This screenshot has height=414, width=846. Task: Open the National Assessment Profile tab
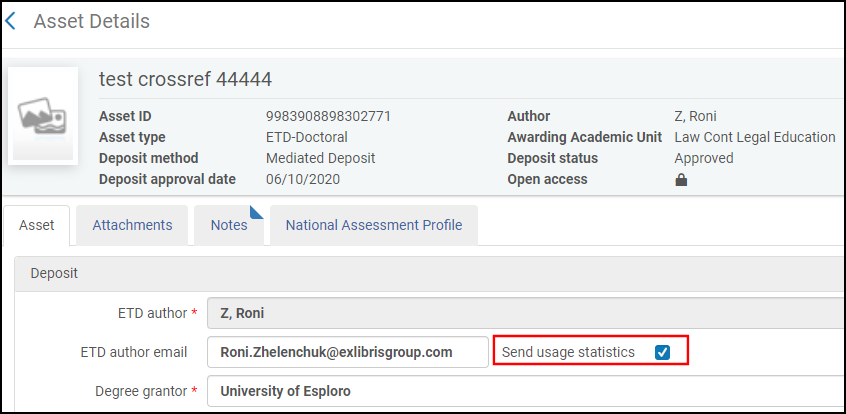(373, 225)
